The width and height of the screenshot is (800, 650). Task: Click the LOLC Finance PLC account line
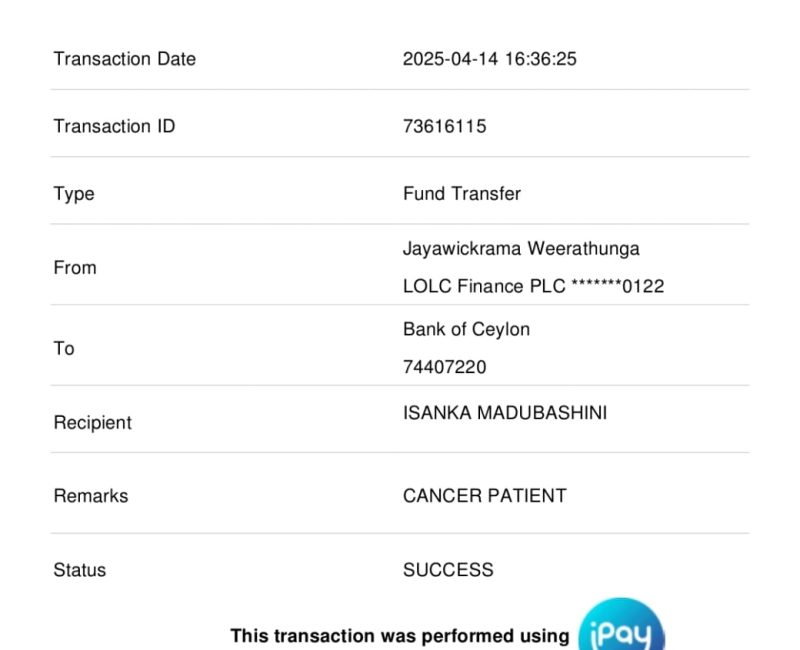[x=533, y=287]
